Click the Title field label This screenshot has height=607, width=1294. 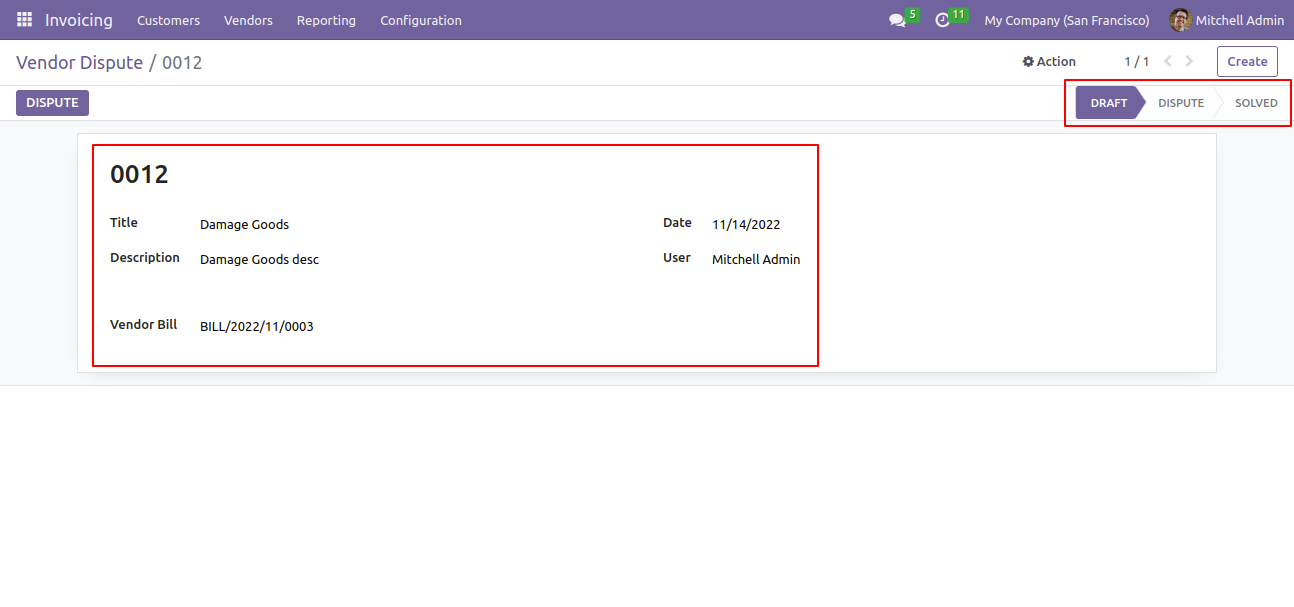(124, 223)
